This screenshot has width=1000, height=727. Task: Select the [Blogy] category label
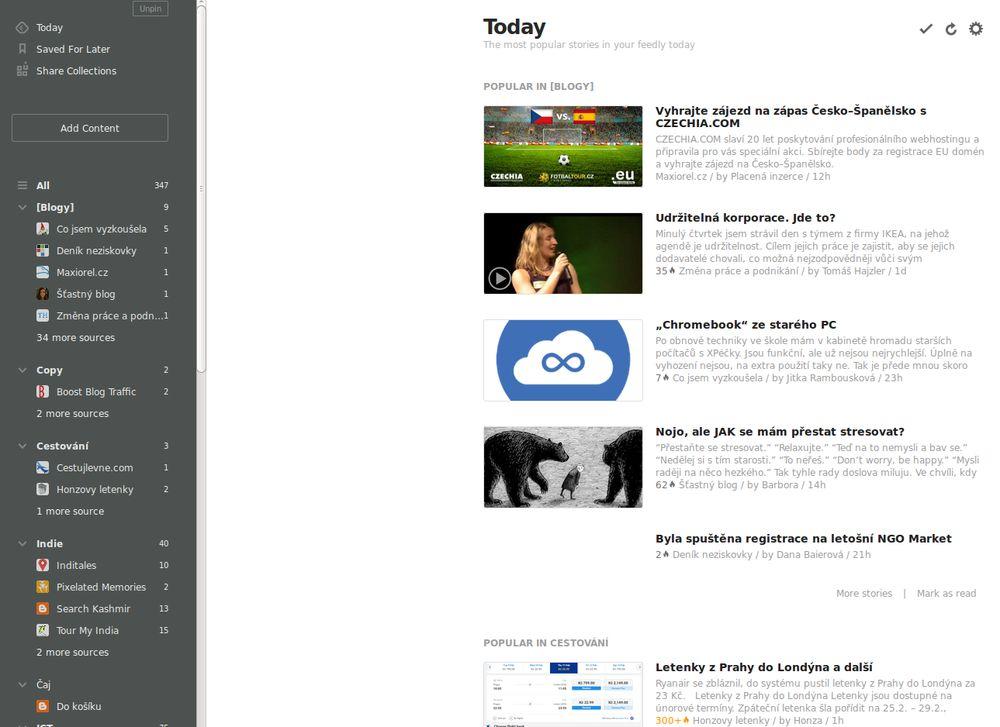click(x=55, y=207)
